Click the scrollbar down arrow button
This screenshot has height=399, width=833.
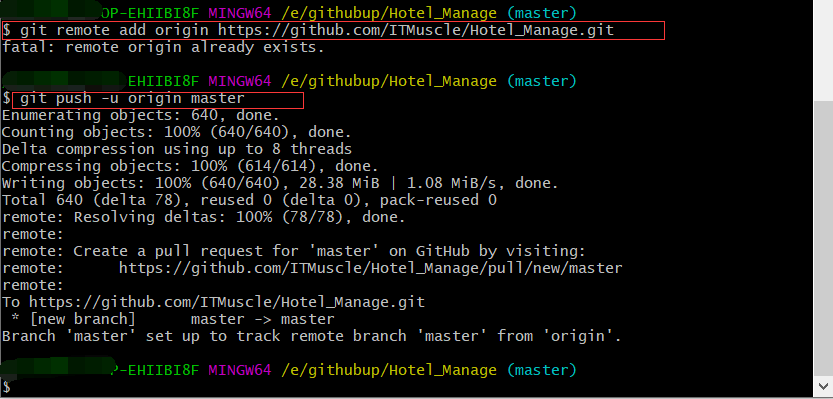[x=823, y=385]
